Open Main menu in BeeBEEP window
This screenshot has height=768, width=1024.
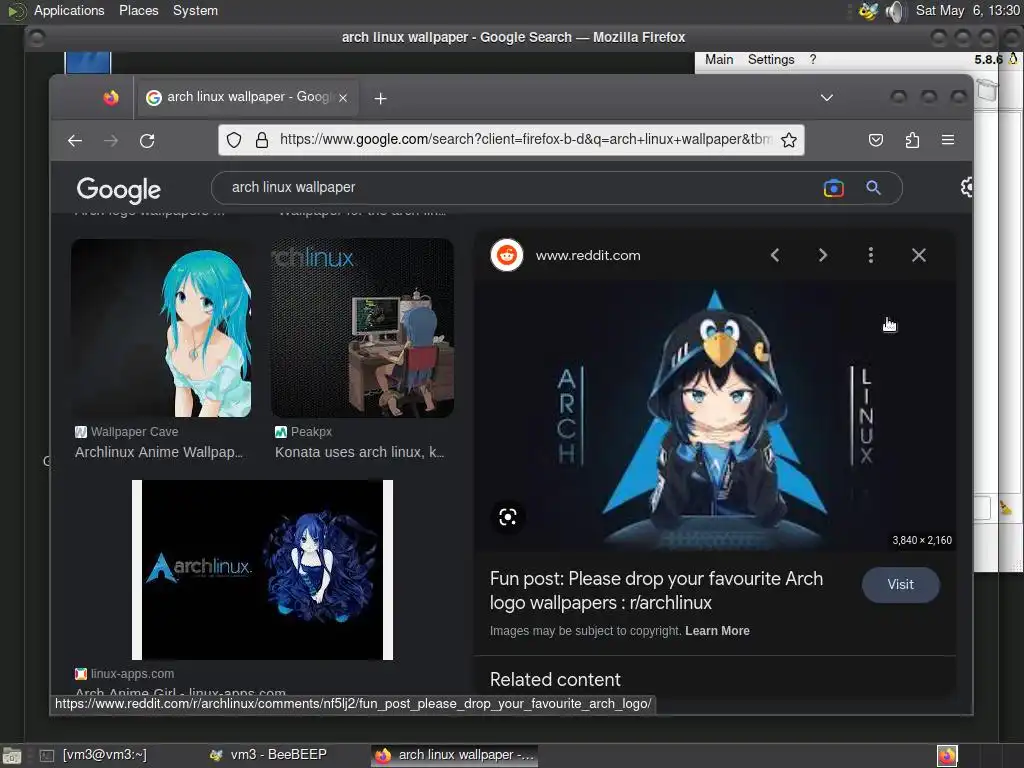(719, 59)
